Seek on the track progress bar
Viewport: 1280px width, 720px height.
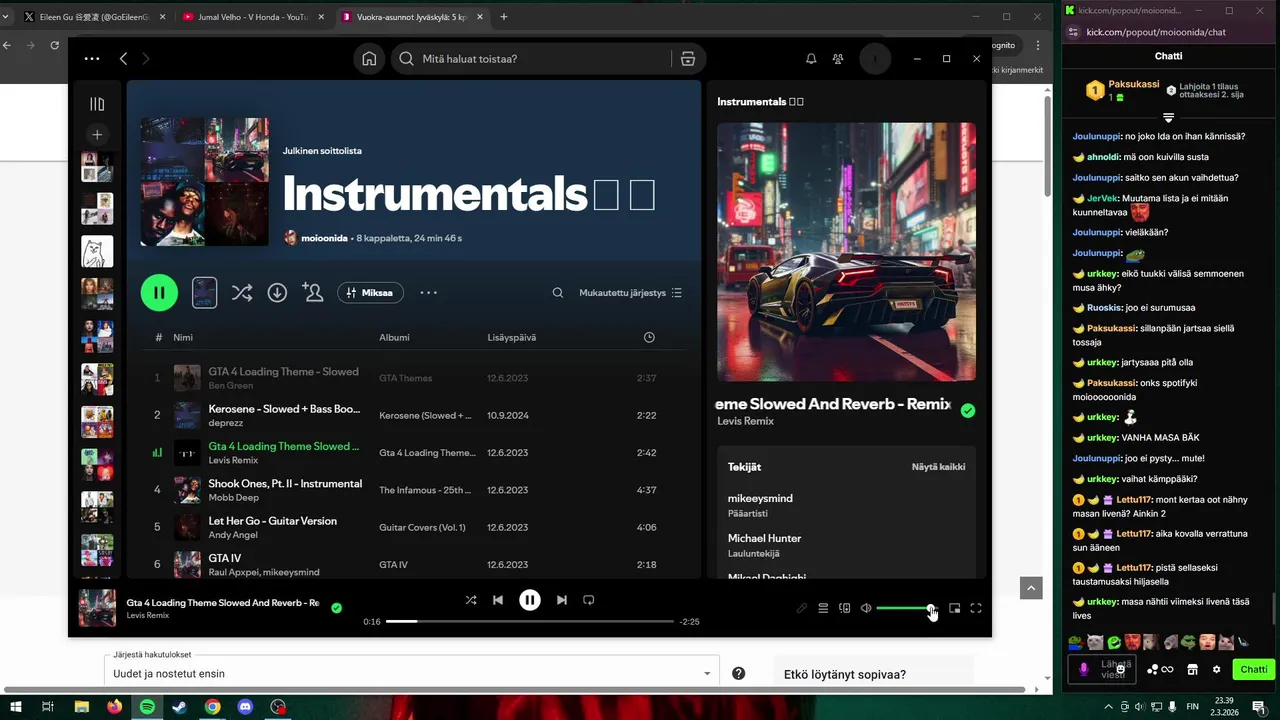[530, 621]
